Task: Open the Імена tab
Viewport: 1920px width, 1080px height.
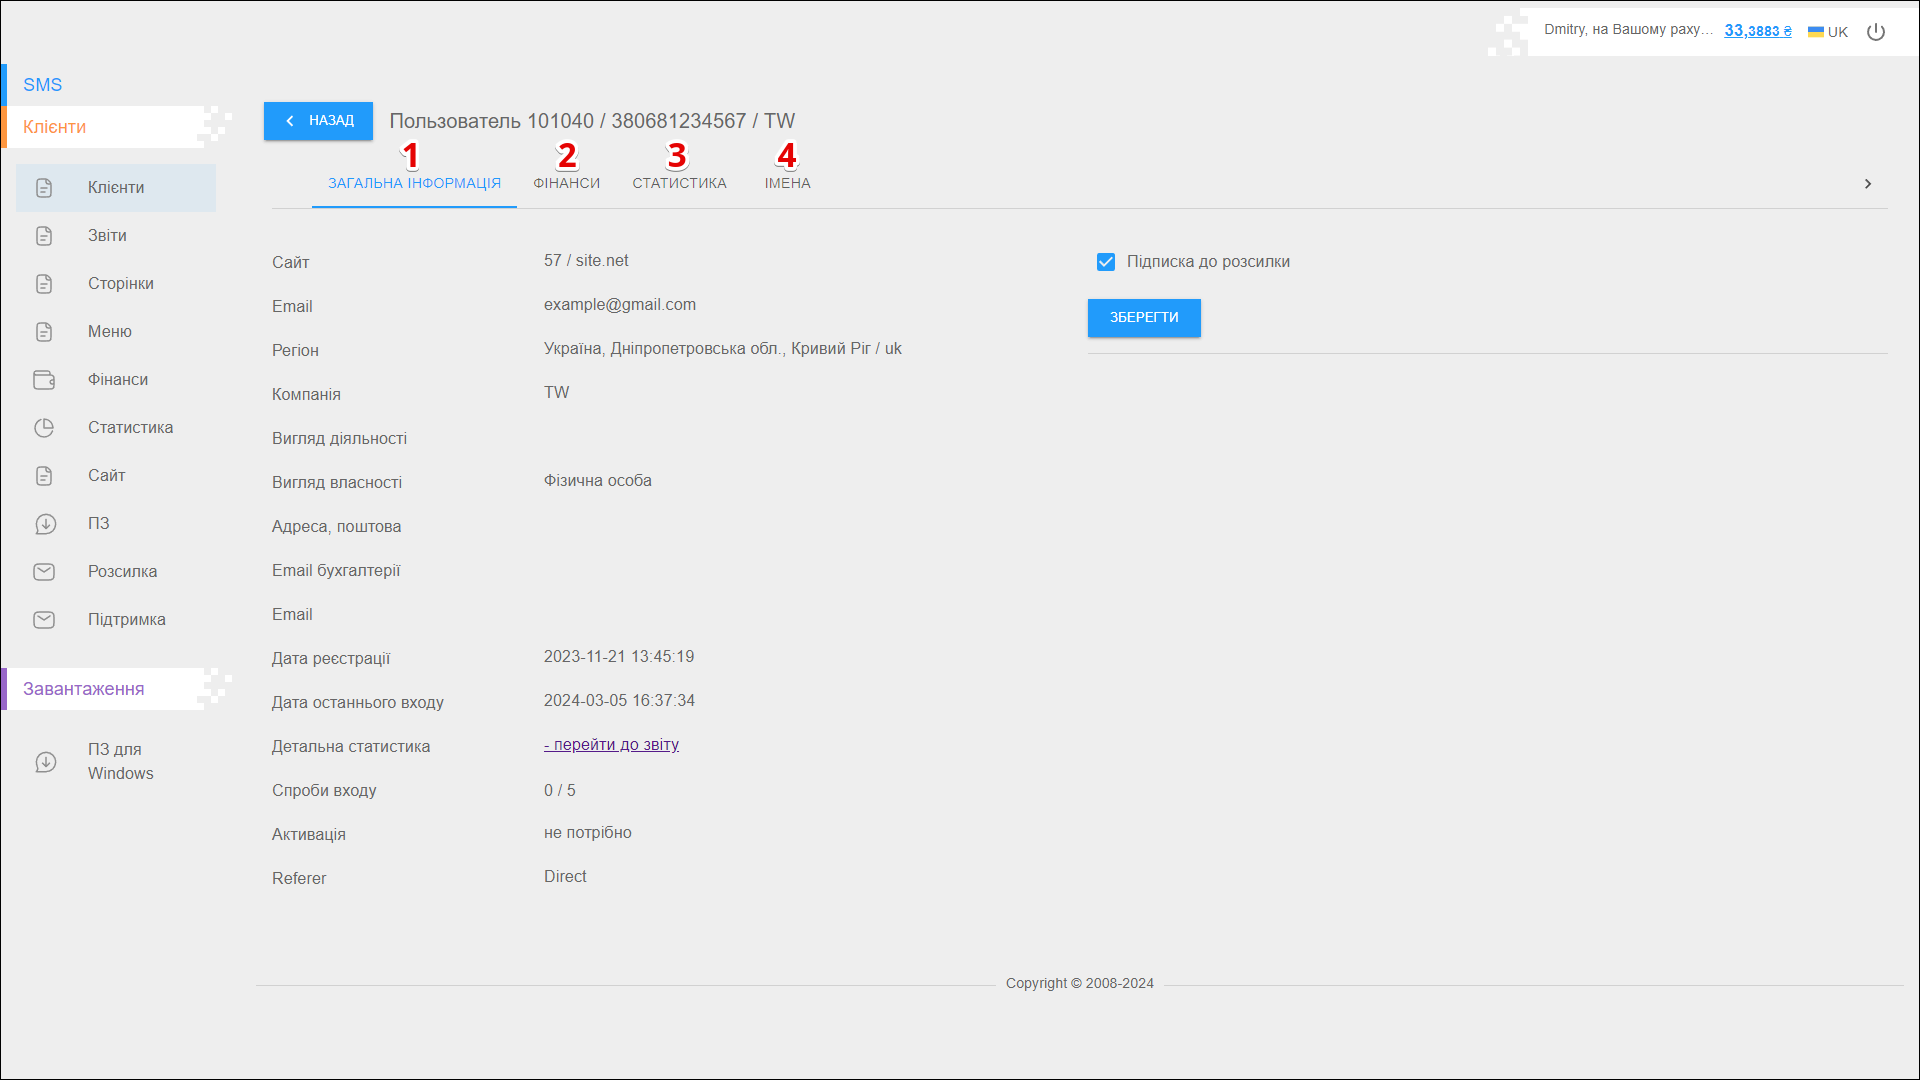Action: 787,184
